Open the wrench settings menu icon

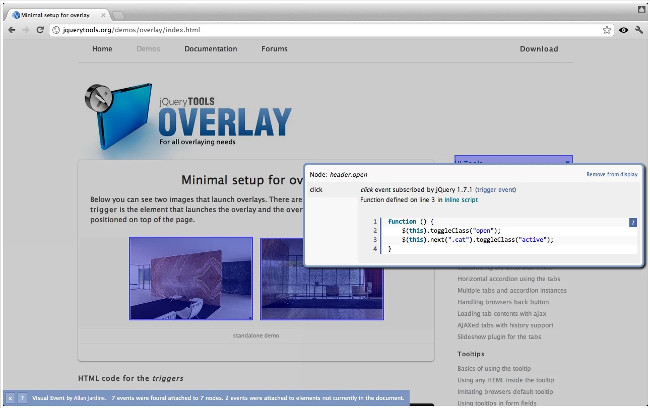coord(639,30)
